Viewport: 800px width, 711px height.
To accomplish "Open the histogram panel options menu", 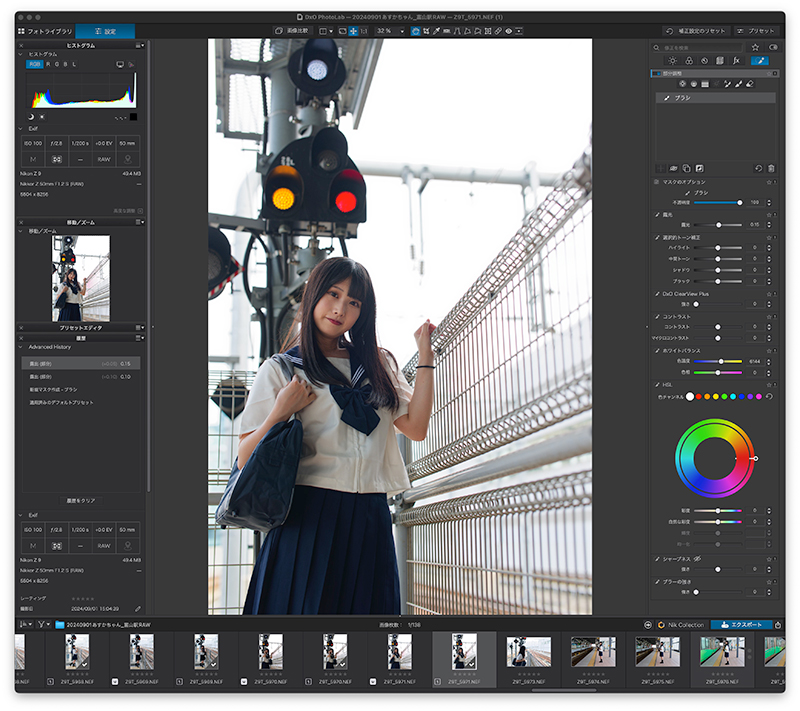I will [141, 45].
